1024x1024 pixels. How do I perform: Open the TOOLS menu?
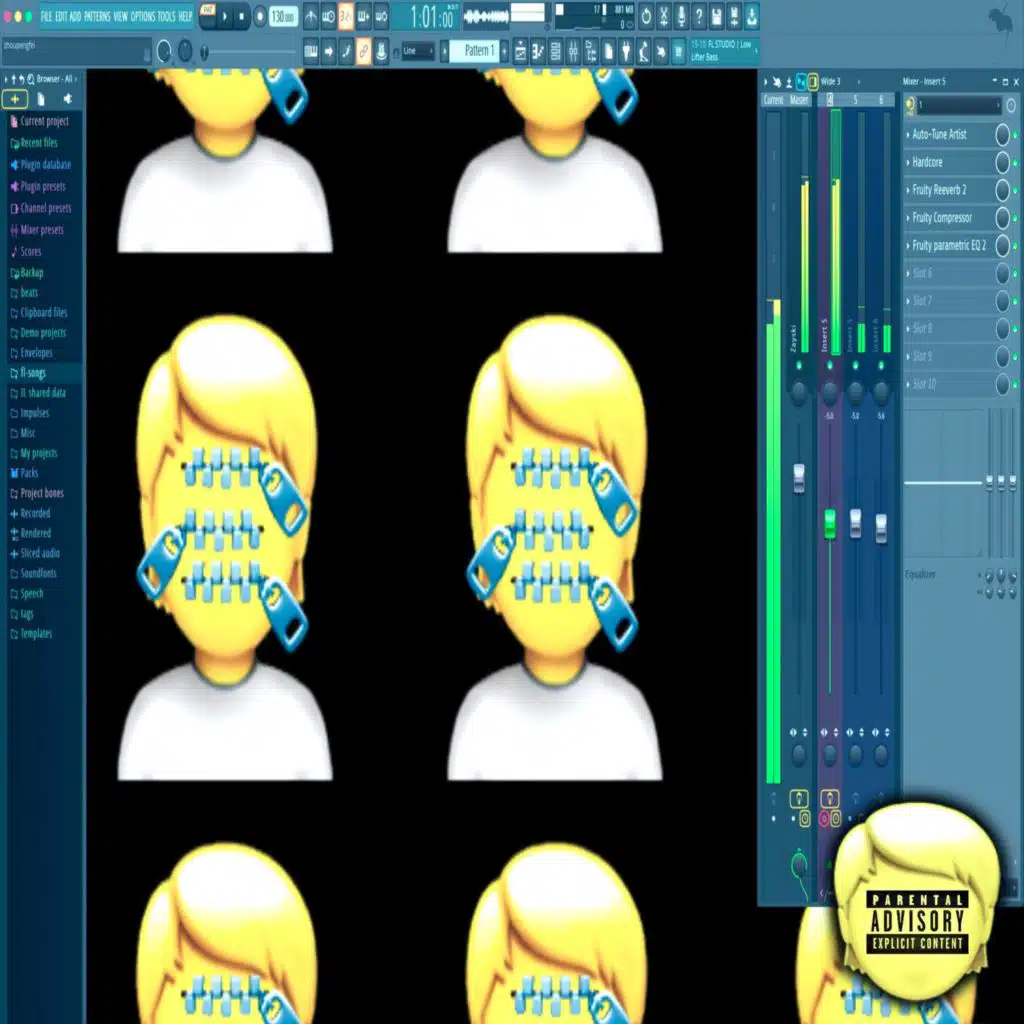coord(167,17)
